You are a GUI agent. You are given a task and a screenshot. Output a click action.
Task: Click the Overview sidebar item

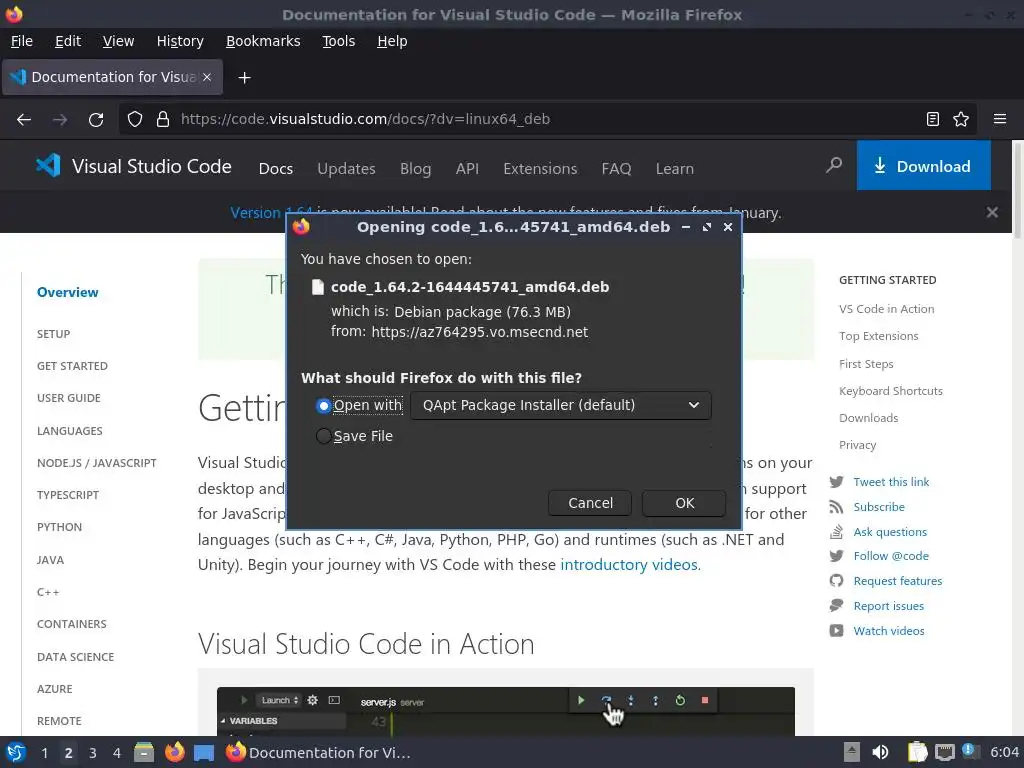tap(68, 293)
